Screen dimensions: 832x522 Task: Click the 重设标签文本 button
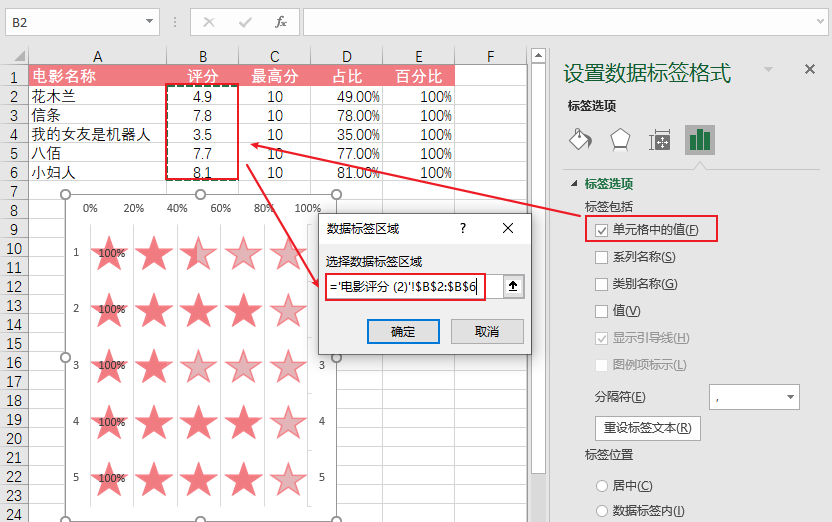648,428
